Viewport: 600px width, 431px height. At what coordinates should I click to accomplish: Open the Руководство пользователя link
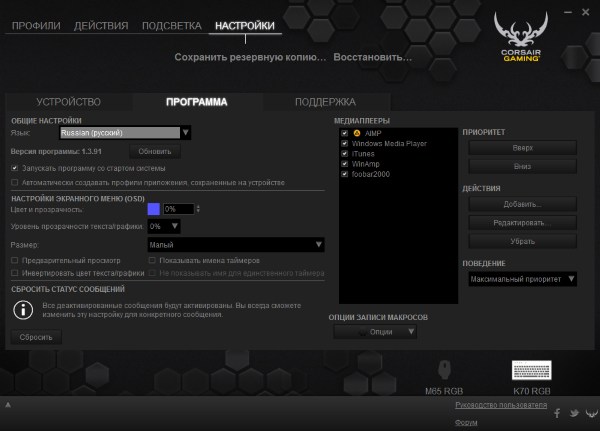pos(501,405)
